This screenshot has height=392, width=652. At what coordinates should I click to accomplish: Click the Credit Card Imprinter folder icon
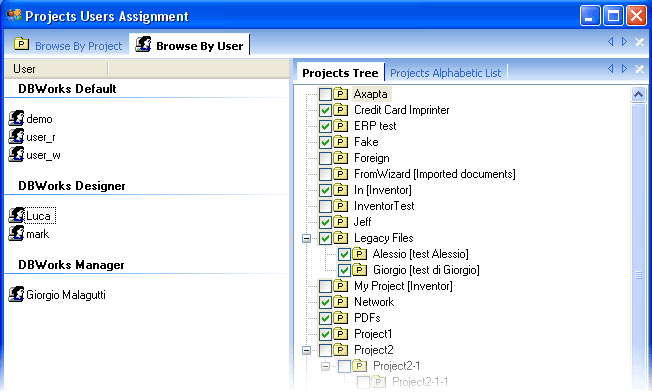pos(341,110)
